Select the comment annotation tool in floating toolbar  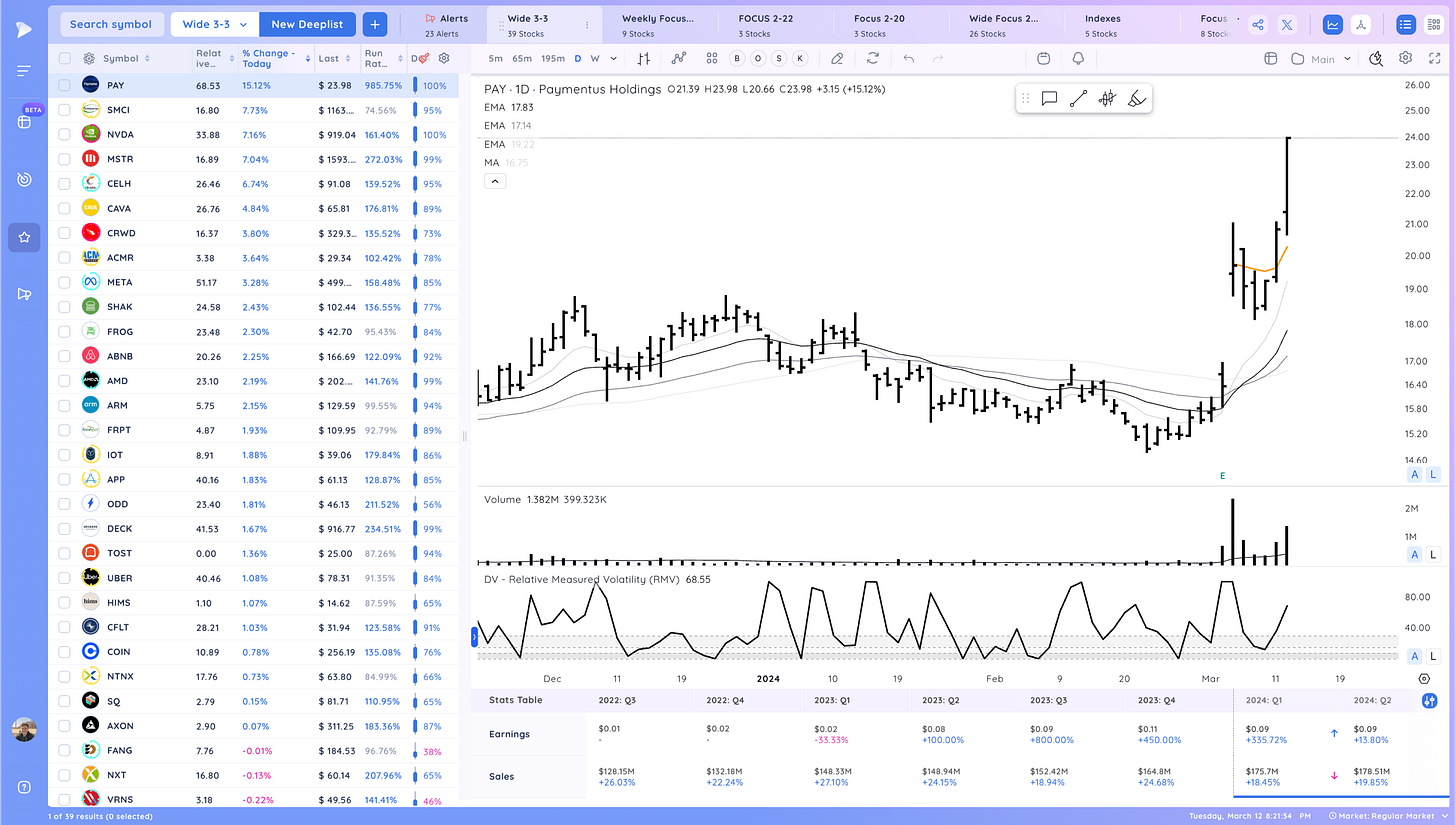tap(1049, 98)
